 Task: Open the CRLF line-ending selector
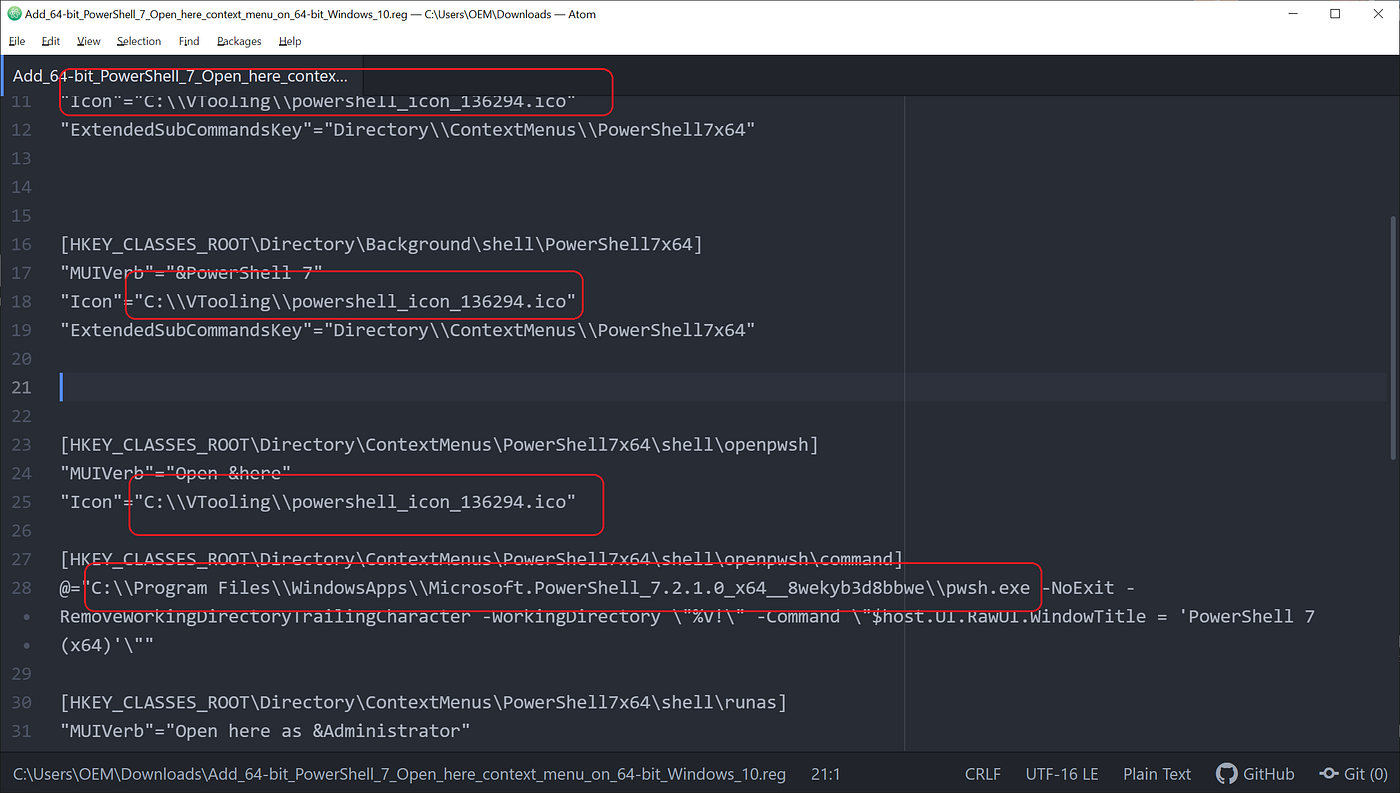[982, 773]
